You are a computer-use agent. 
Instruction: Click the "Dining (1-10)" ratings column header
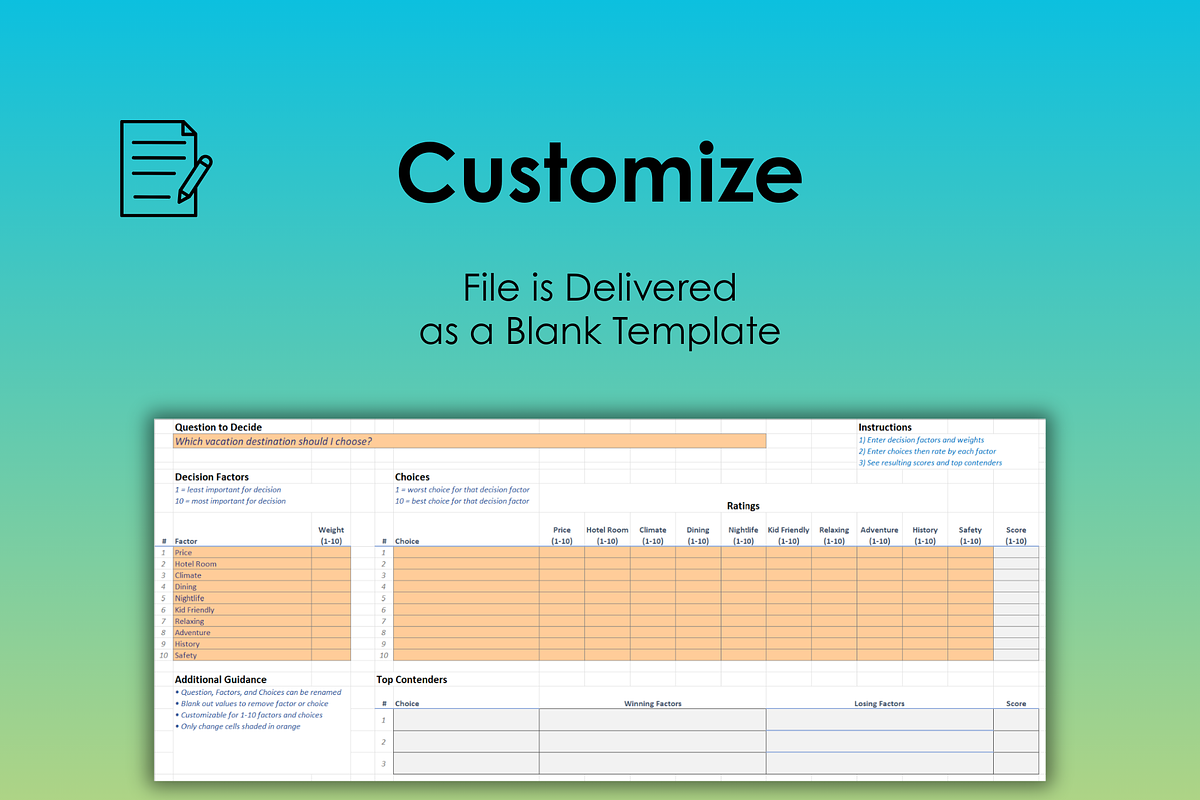(698, 536)
